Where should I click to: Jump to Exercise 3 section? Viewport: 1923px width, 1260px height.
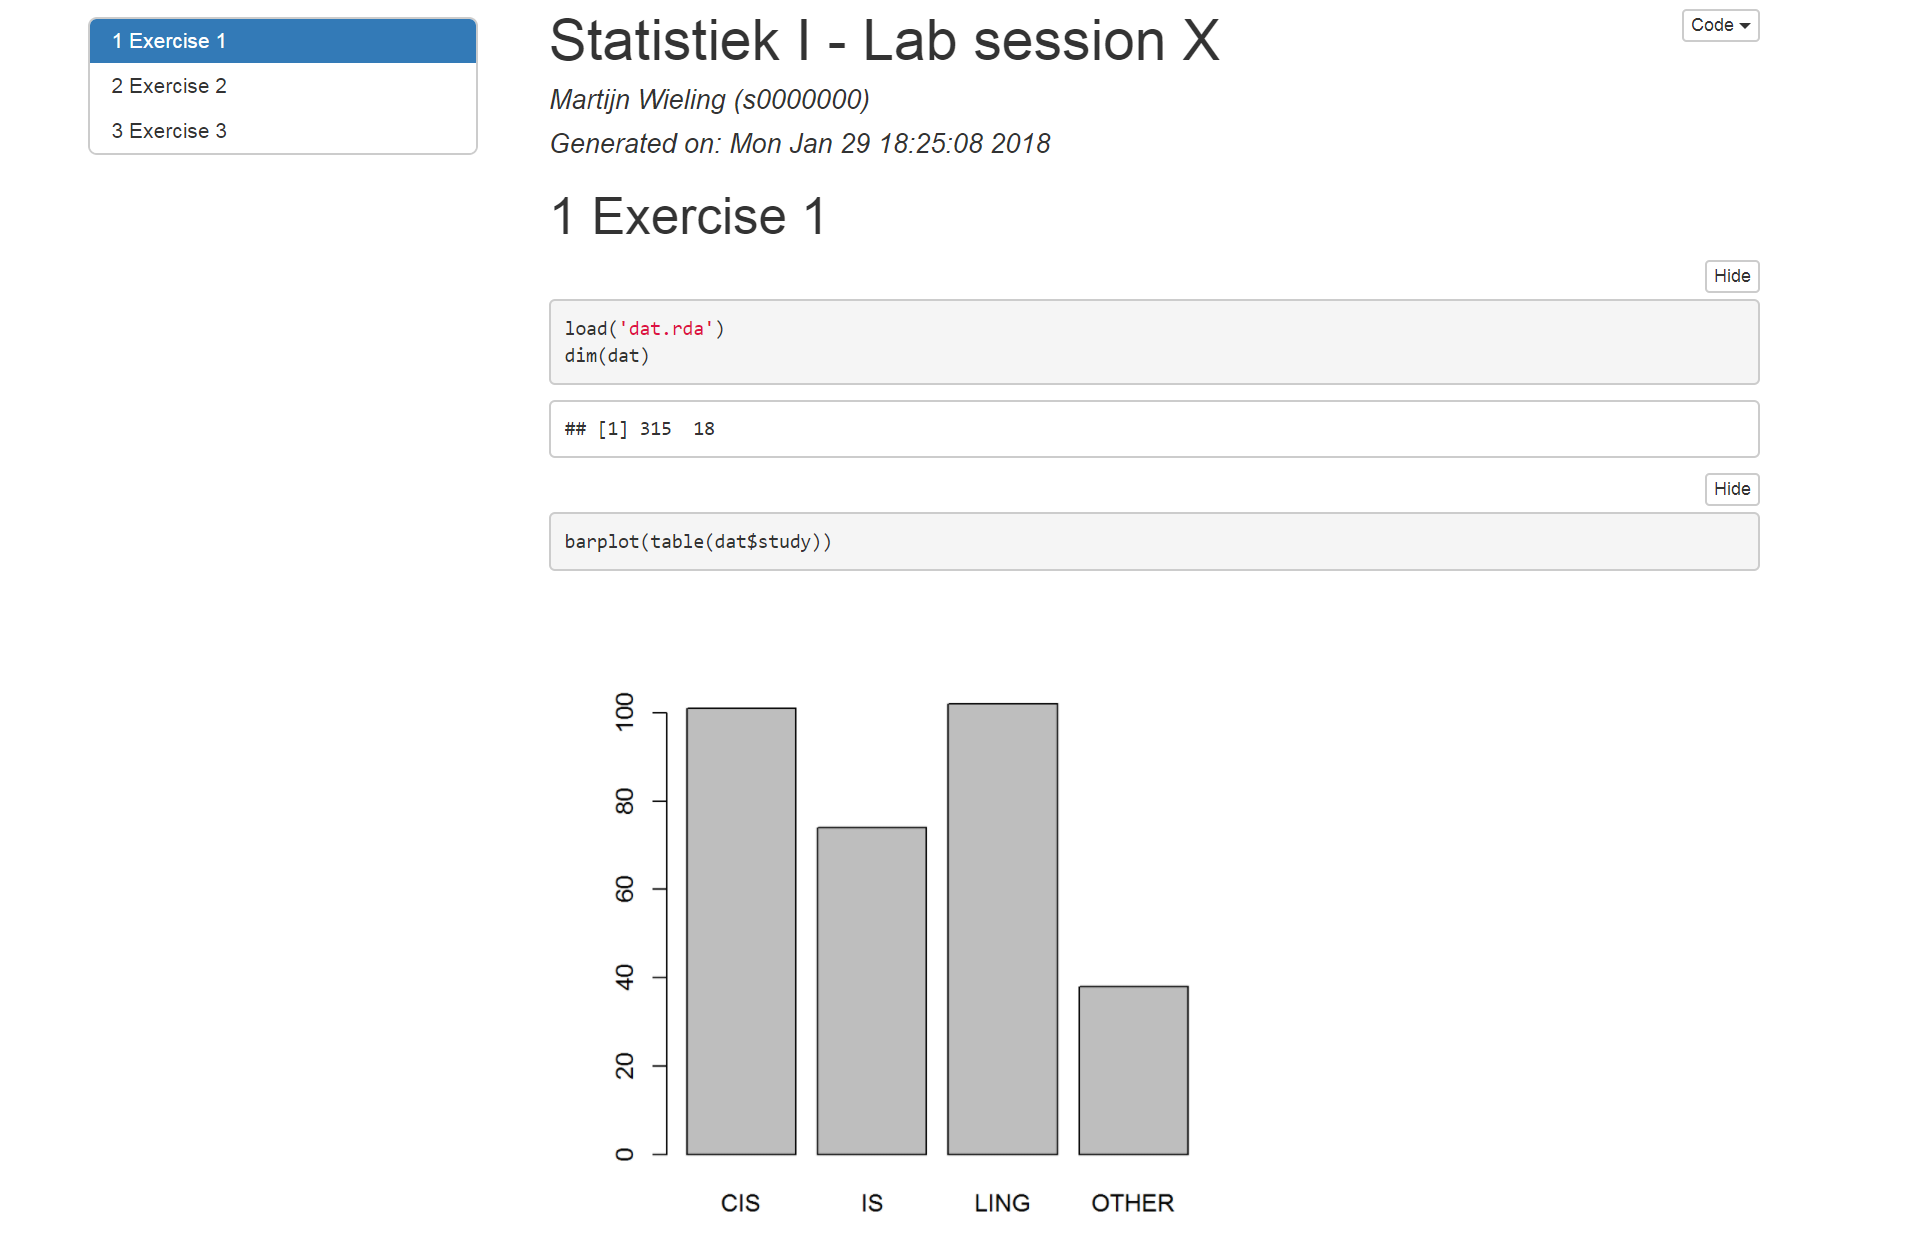(x=283, y=131)
